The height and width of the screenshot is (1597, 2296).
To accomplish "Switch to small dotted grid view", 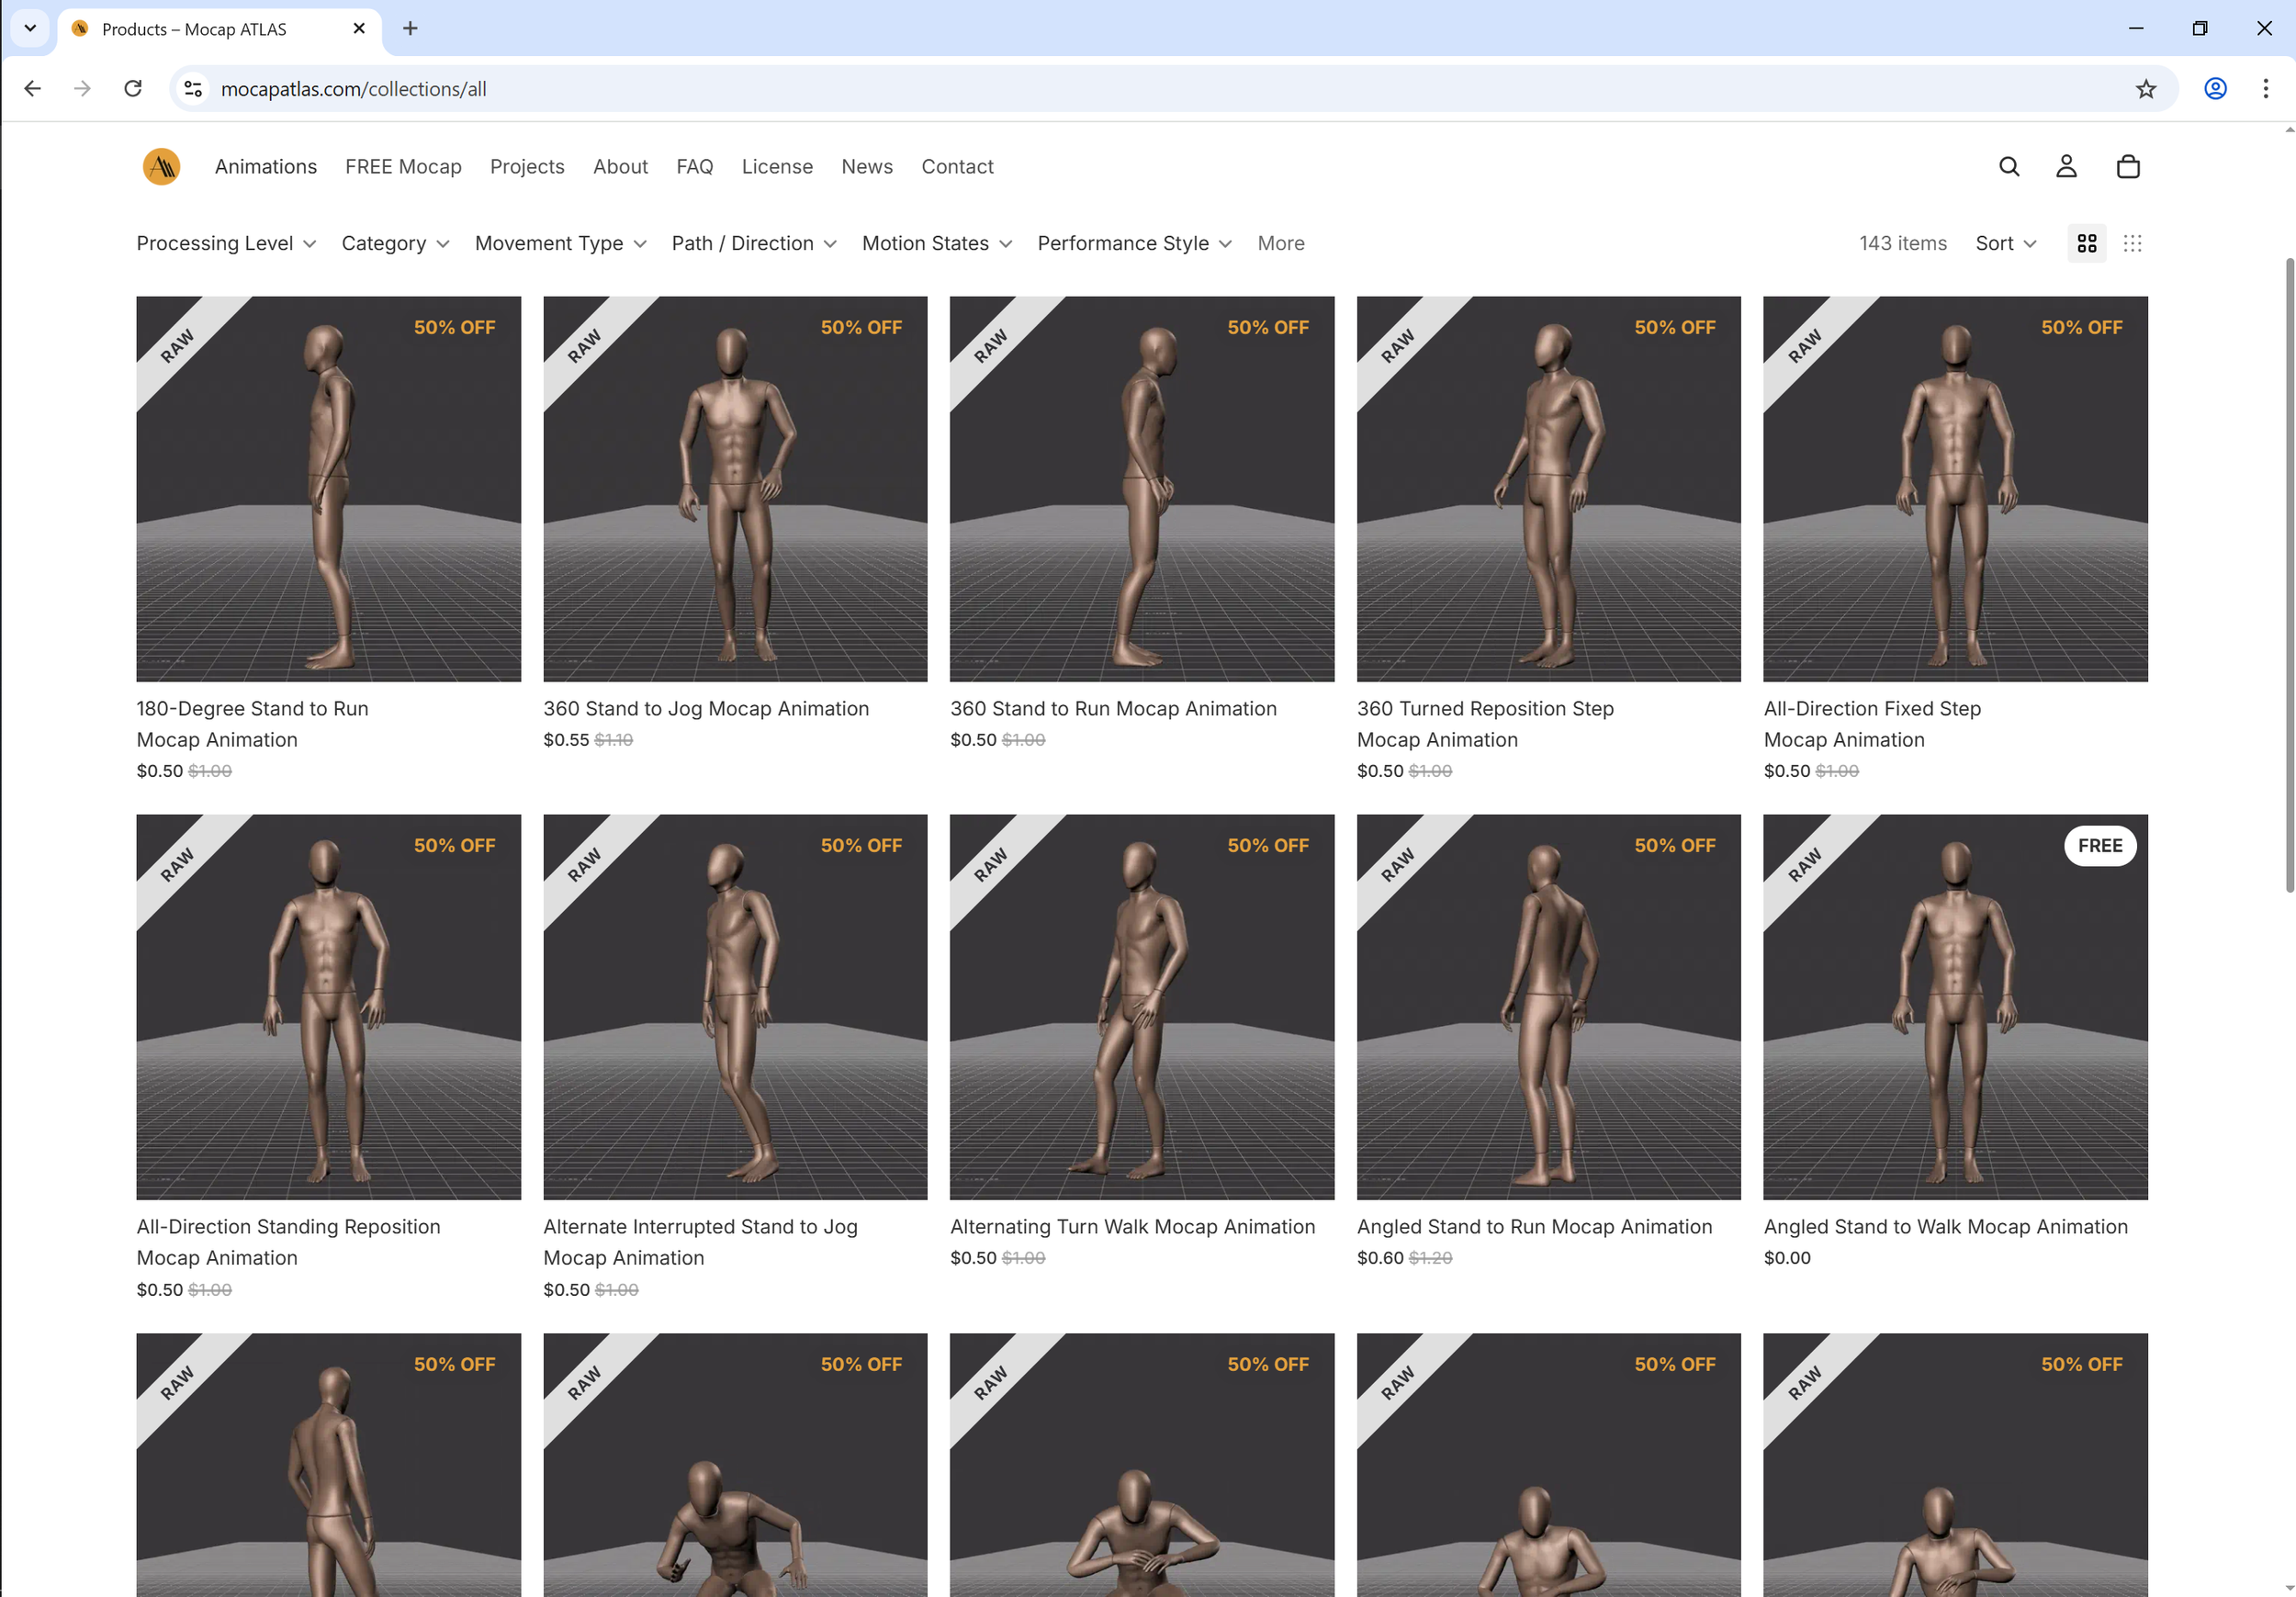I will click(x=2132, y=243).
